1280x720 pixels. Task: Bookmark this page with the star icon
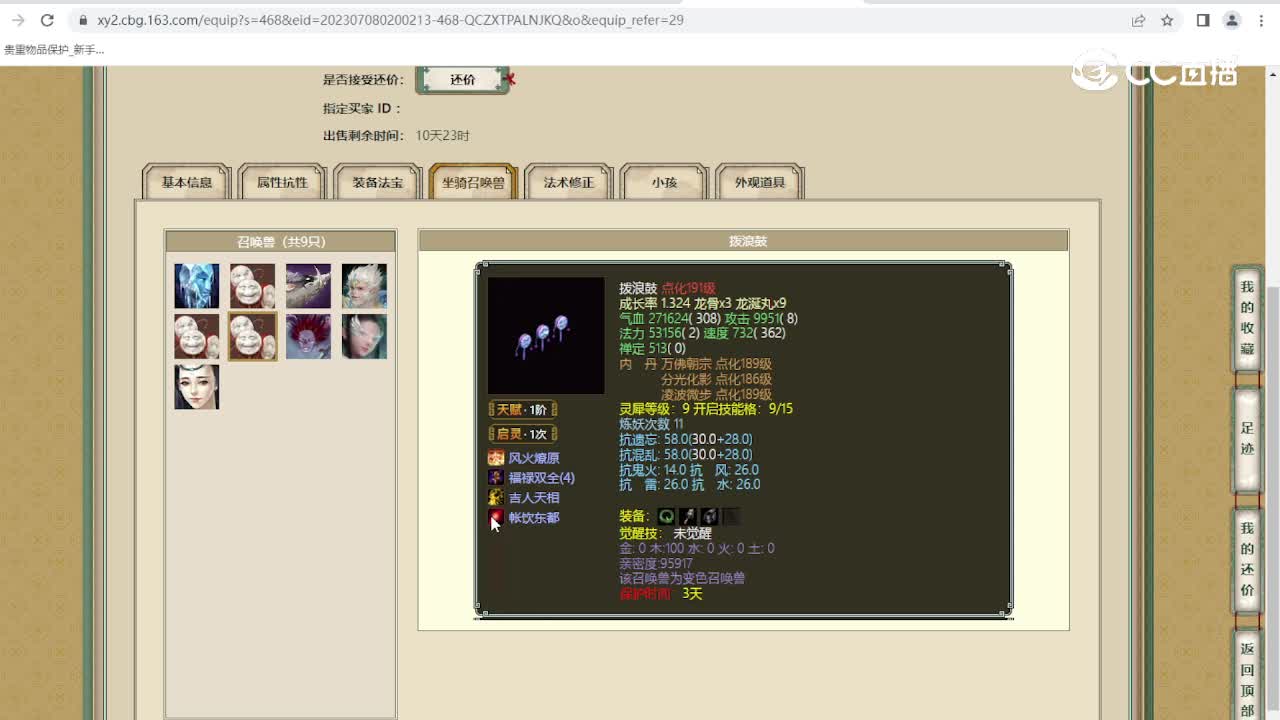[1167, 20]
